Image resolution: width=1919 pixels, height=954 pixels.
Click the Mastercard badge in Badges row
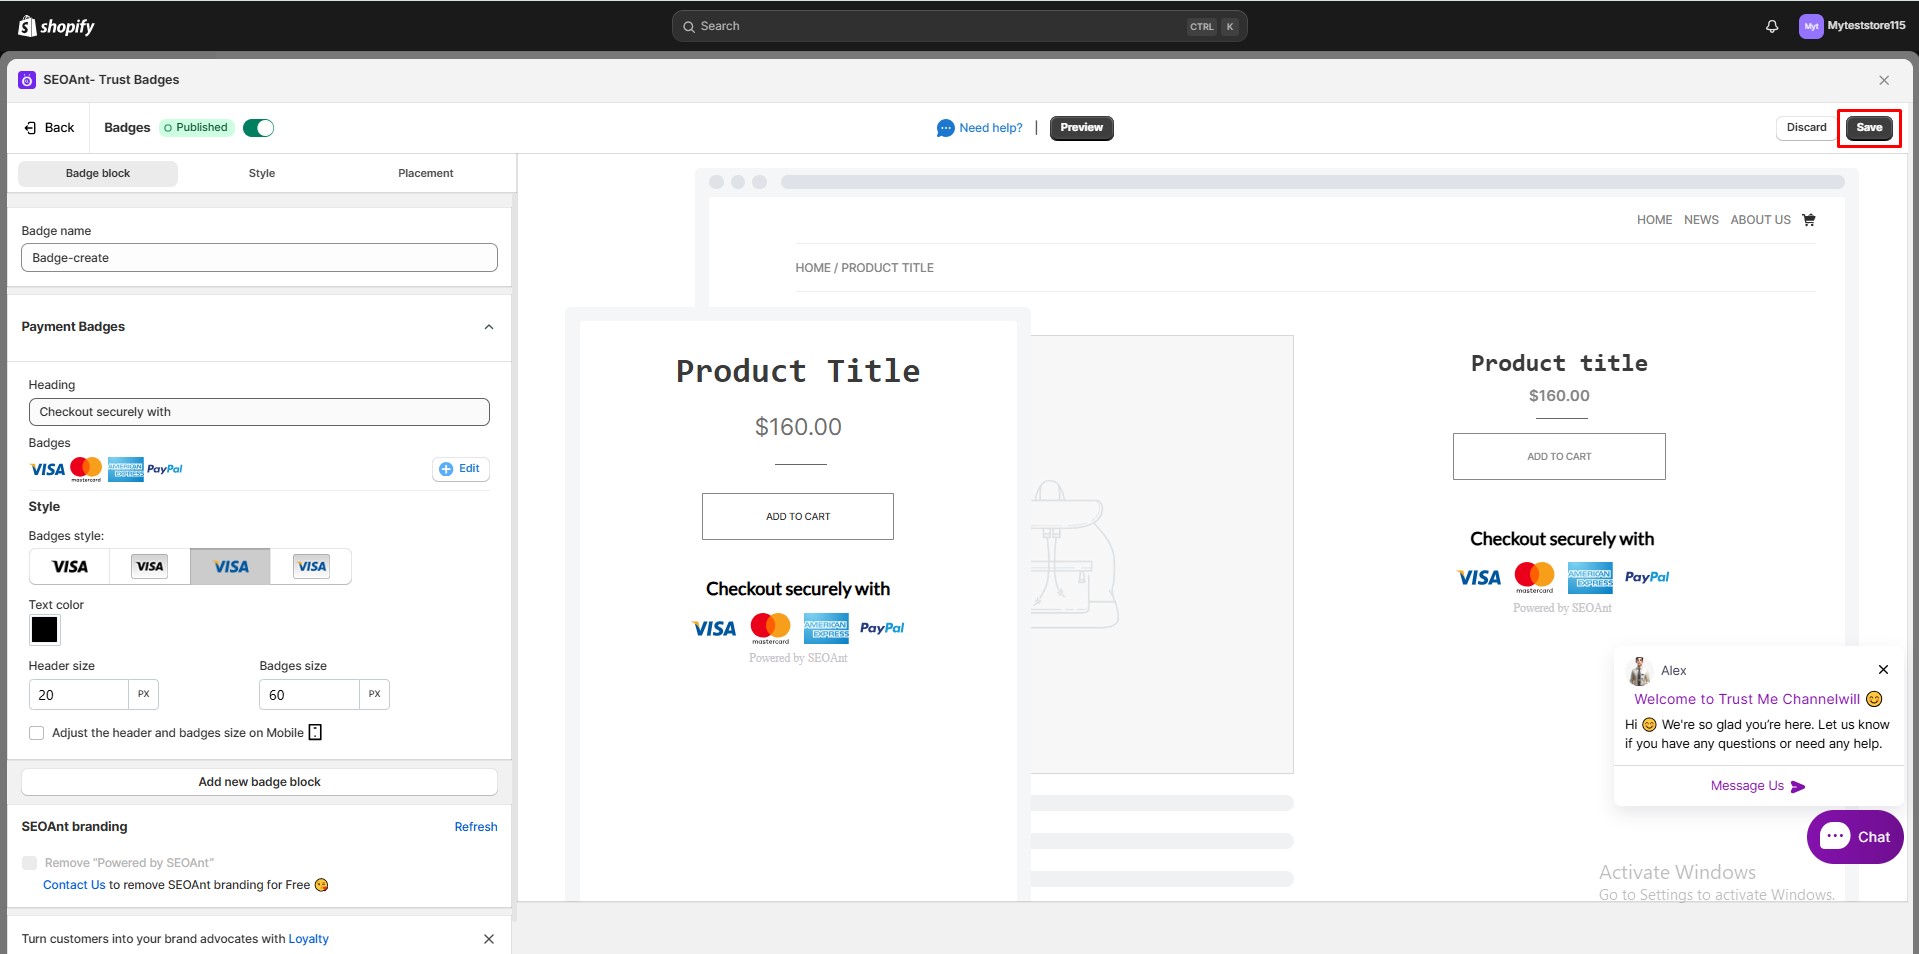[86, 469]
